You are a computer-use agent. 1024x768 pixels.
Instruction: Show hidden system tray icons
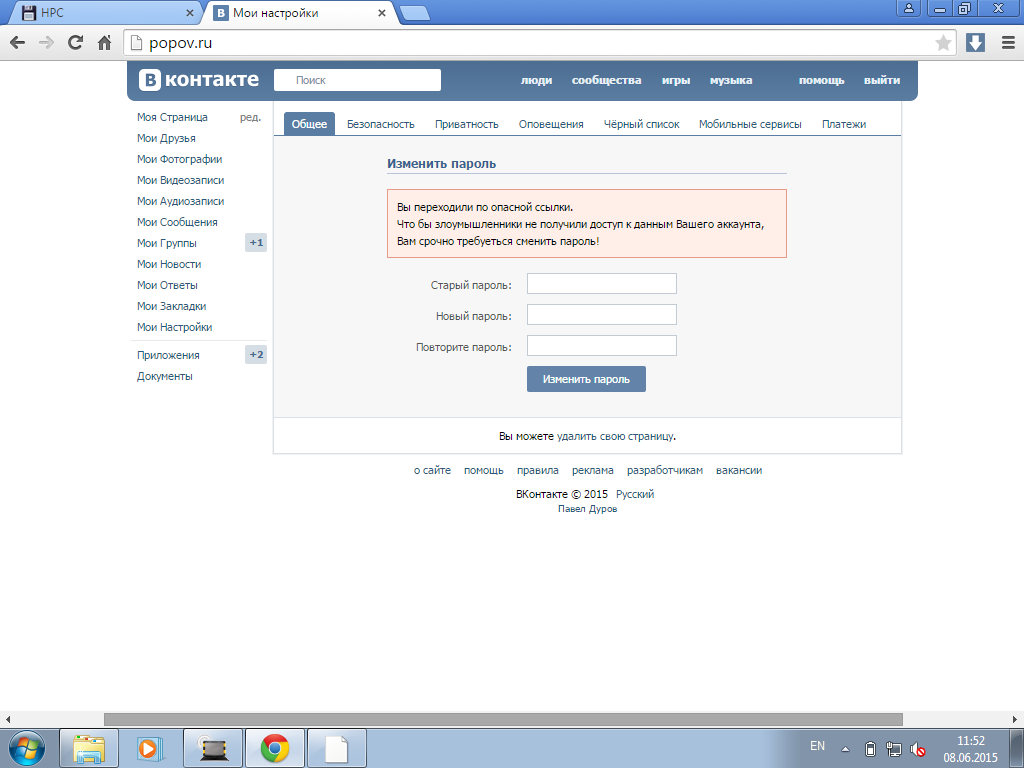tap(845, 749)
